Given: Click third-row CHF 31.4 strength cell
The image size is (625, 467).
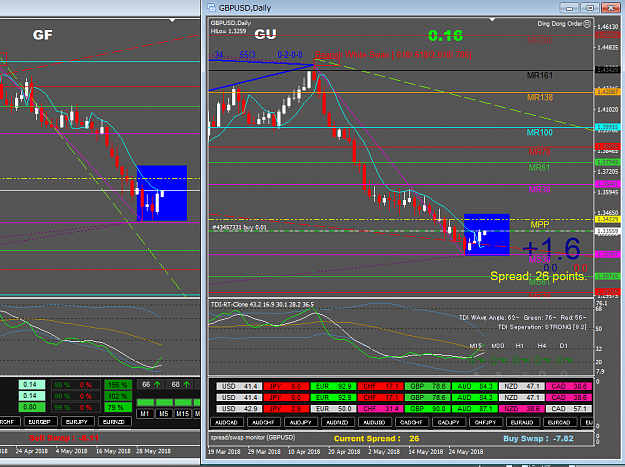Looking at the screenshot, I should 380,409.
